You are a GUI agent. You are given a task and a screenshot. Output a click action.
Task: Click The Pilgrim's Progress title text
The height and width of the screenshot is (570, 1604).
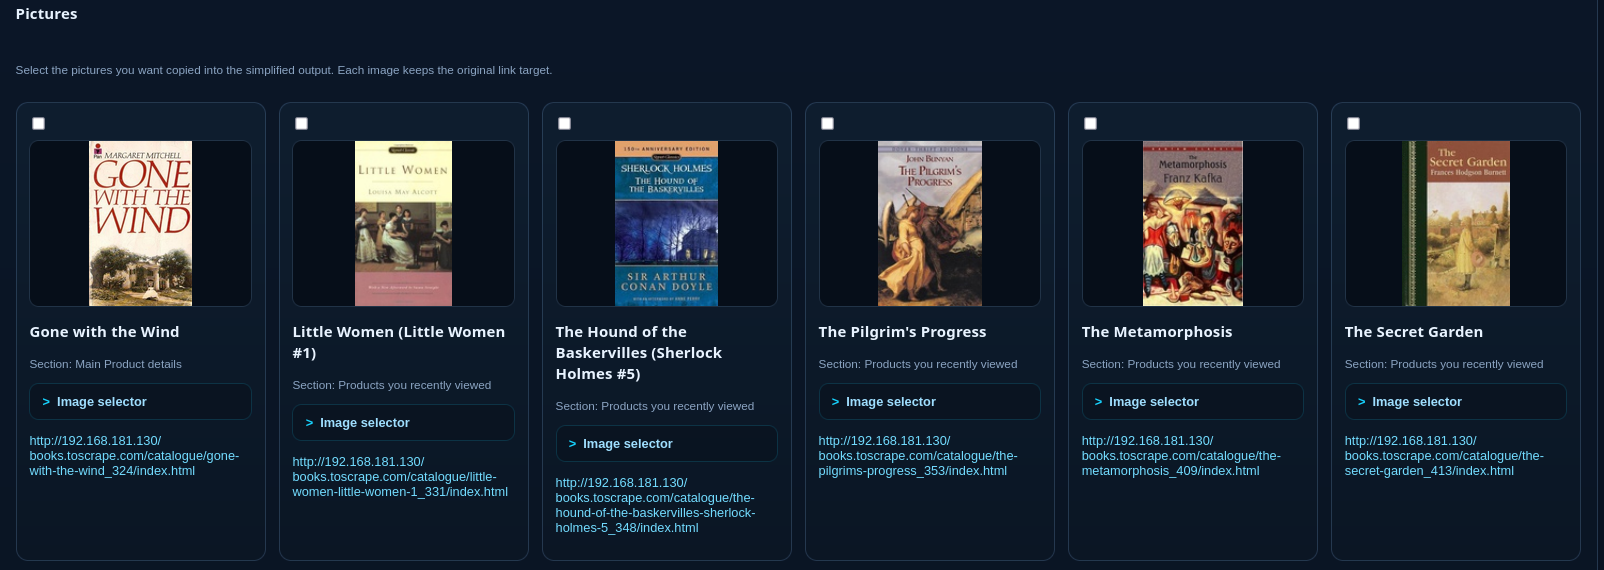(902, 332)
